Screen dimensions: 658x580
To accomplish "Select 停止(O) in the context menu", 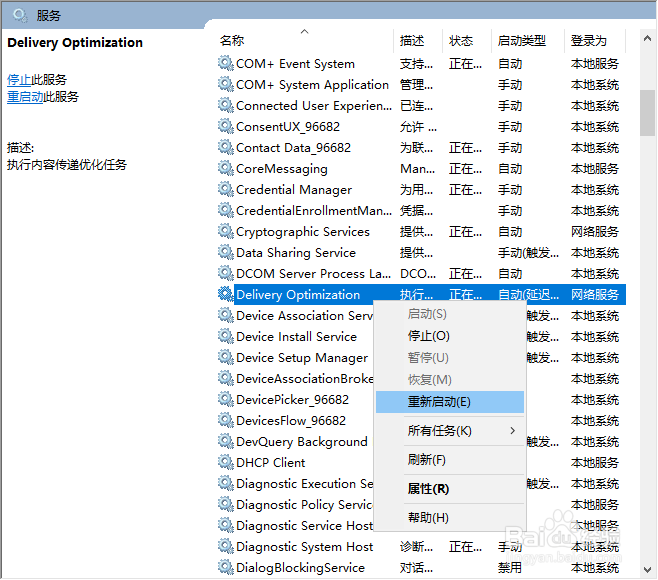I will 429,336.
